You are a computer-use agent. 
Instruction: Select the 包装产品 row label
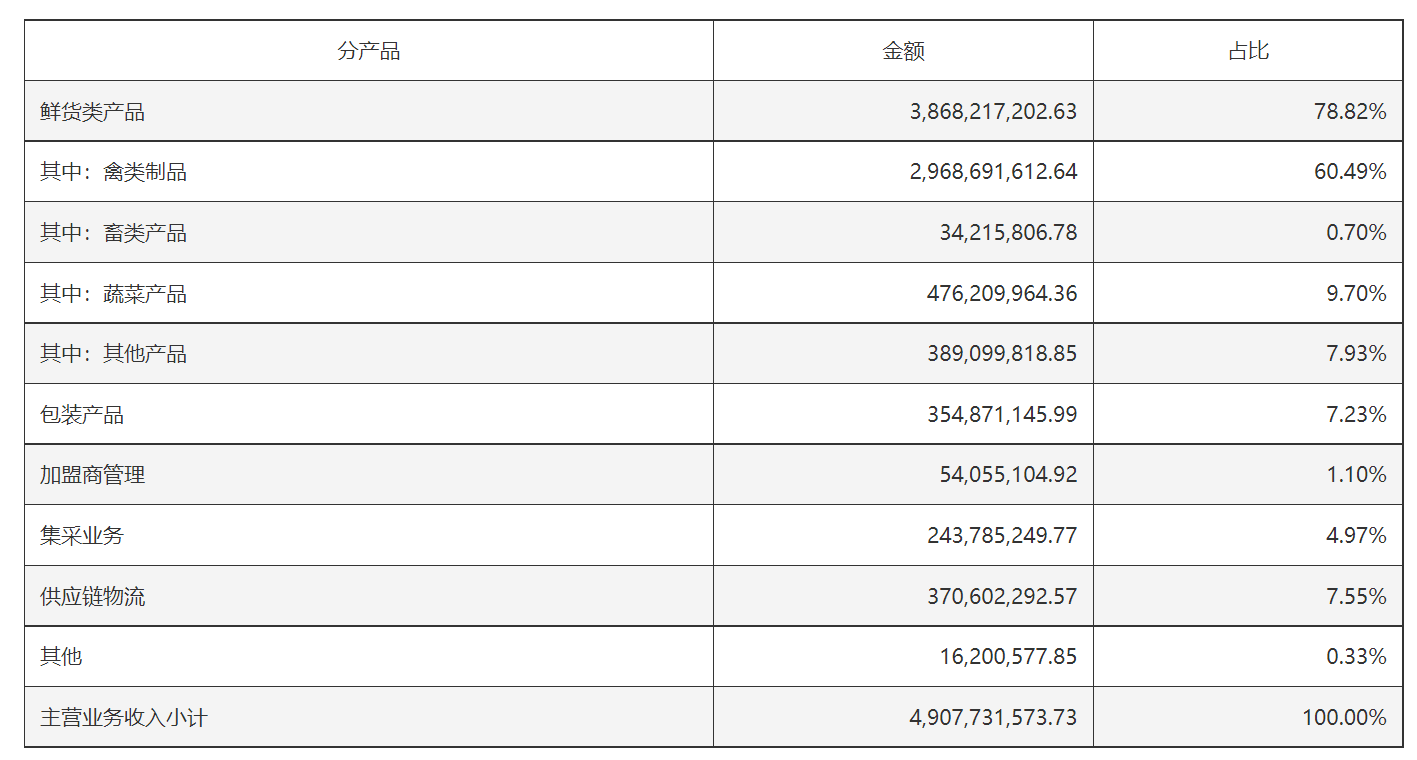[x=369, y=414]
